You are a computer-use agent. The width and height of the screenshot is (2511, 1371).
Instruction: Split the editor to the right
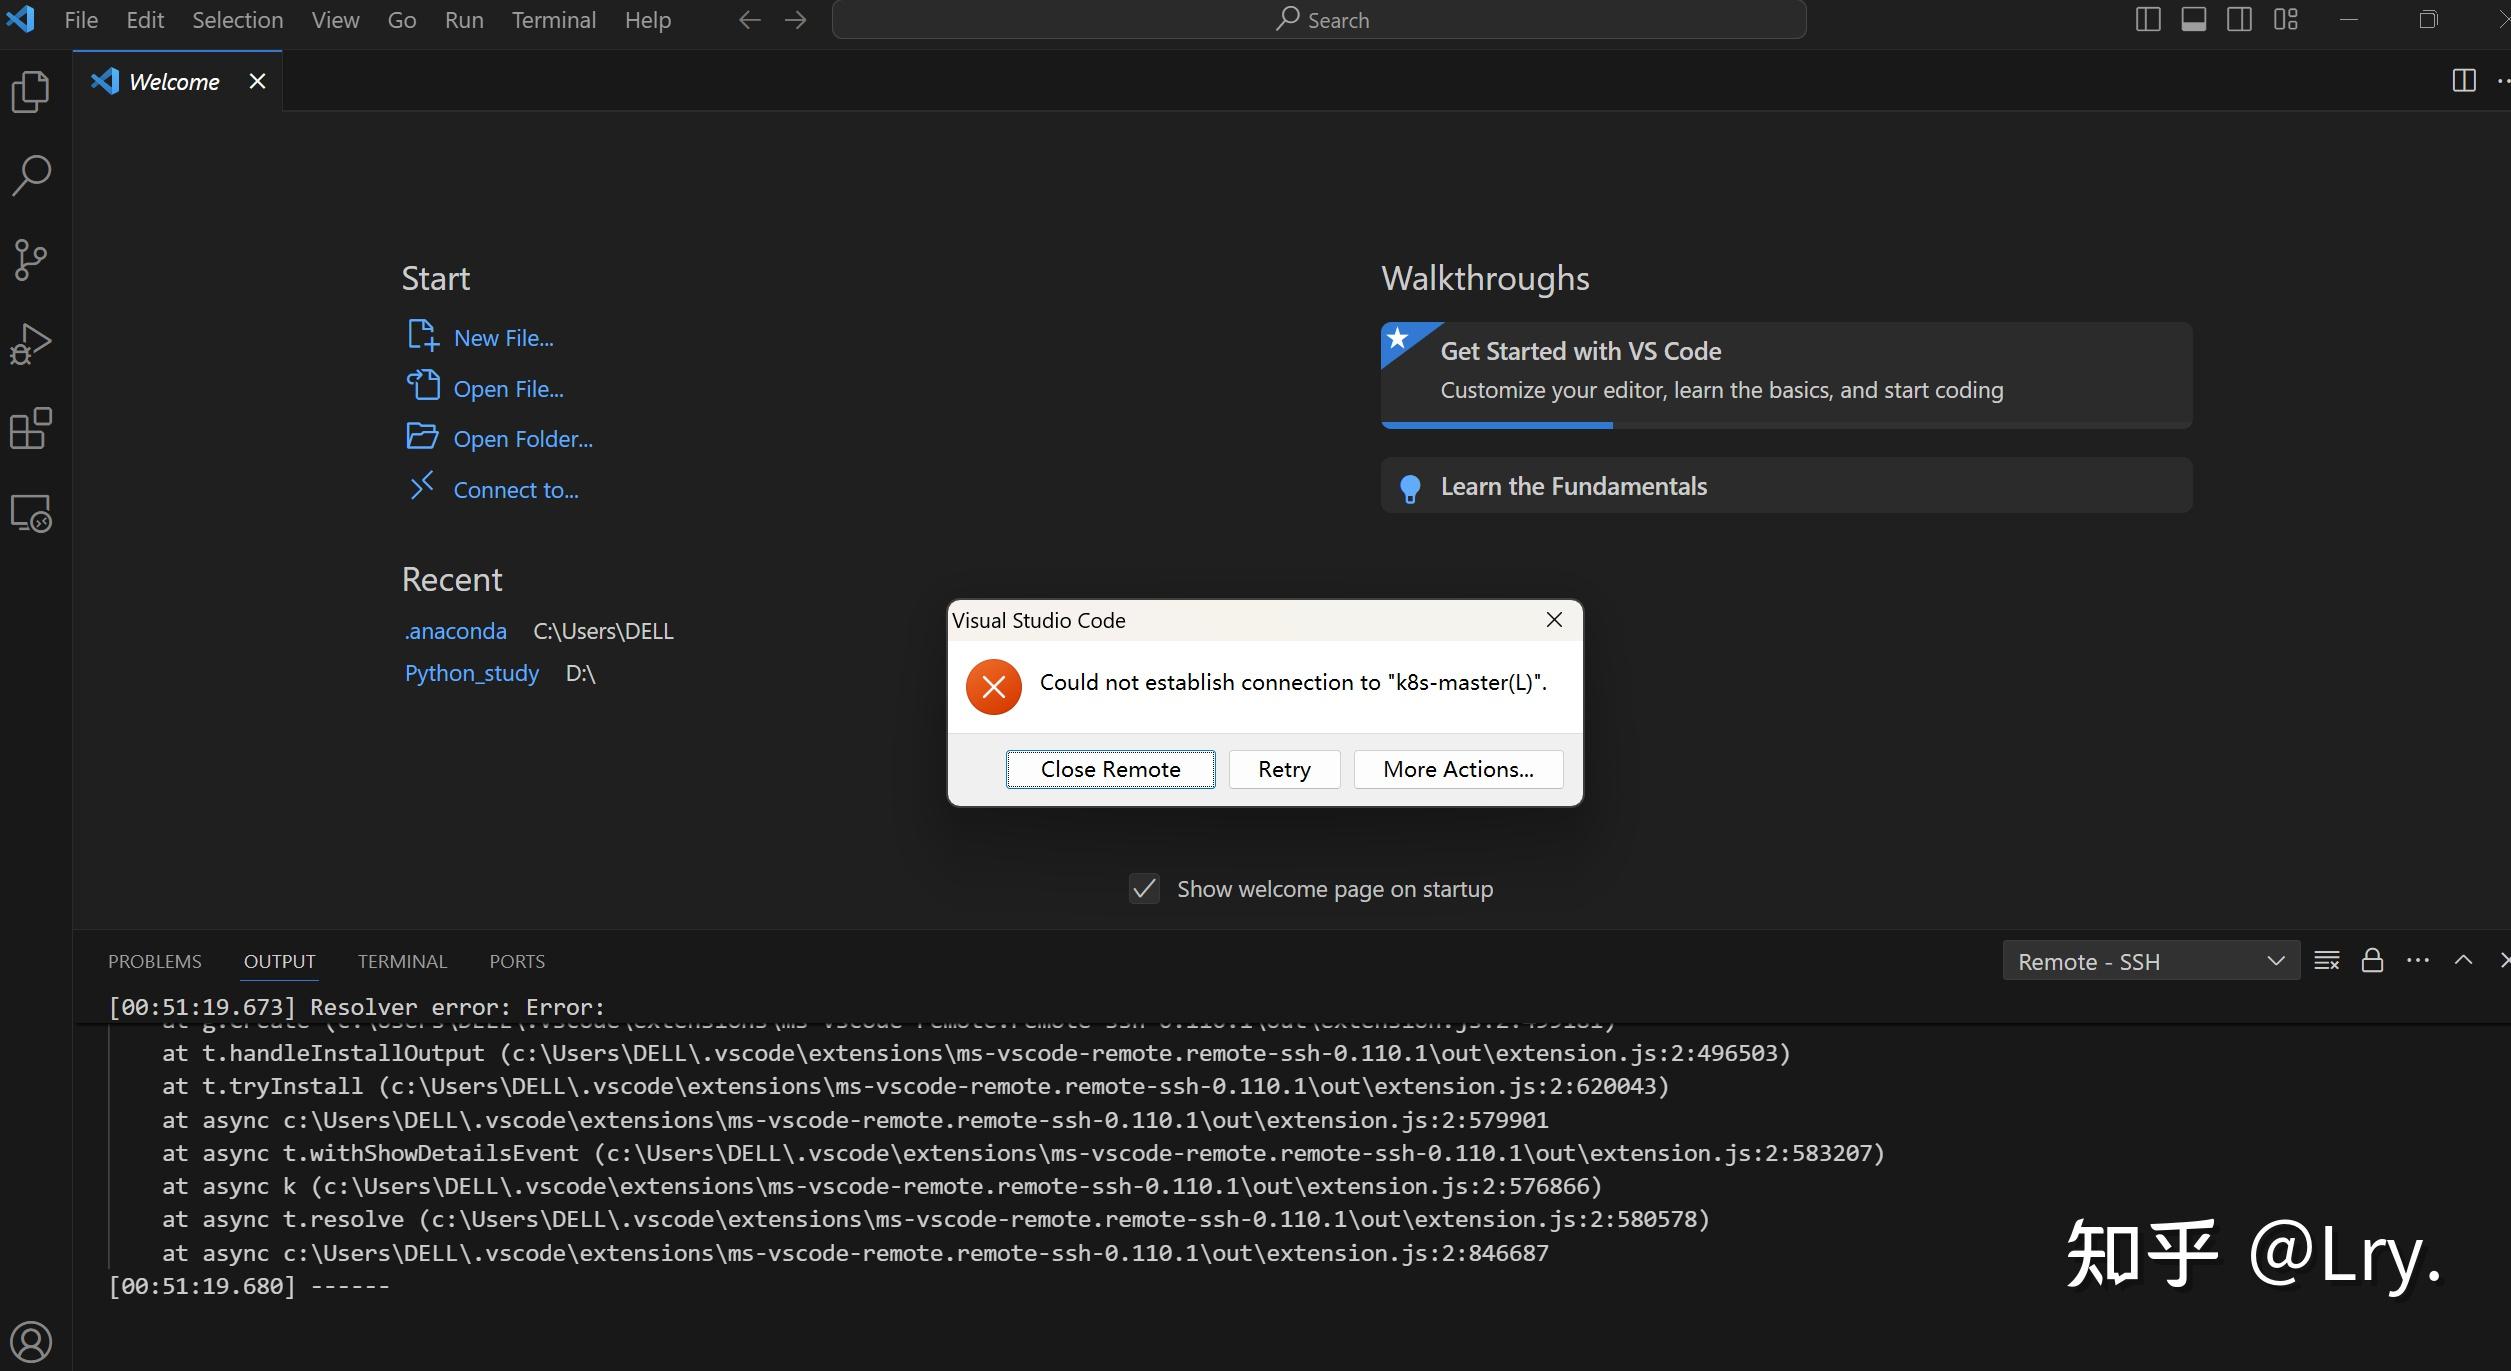(2464, 81)
